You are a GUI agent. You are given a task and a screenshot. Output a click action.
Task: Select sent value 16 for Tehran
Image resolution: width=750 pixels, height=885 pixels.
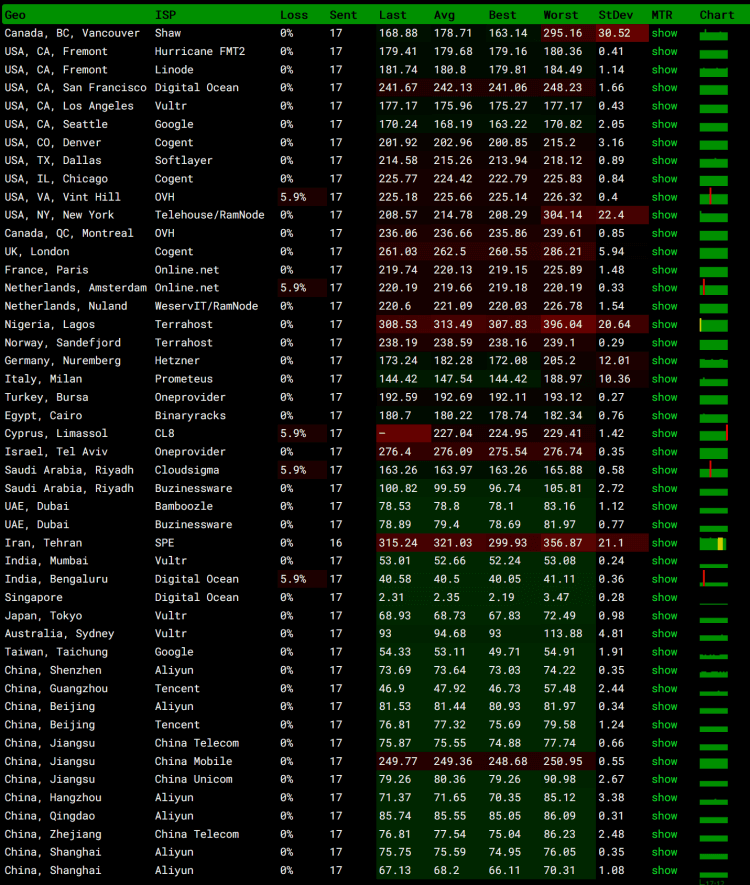(336, 543)
